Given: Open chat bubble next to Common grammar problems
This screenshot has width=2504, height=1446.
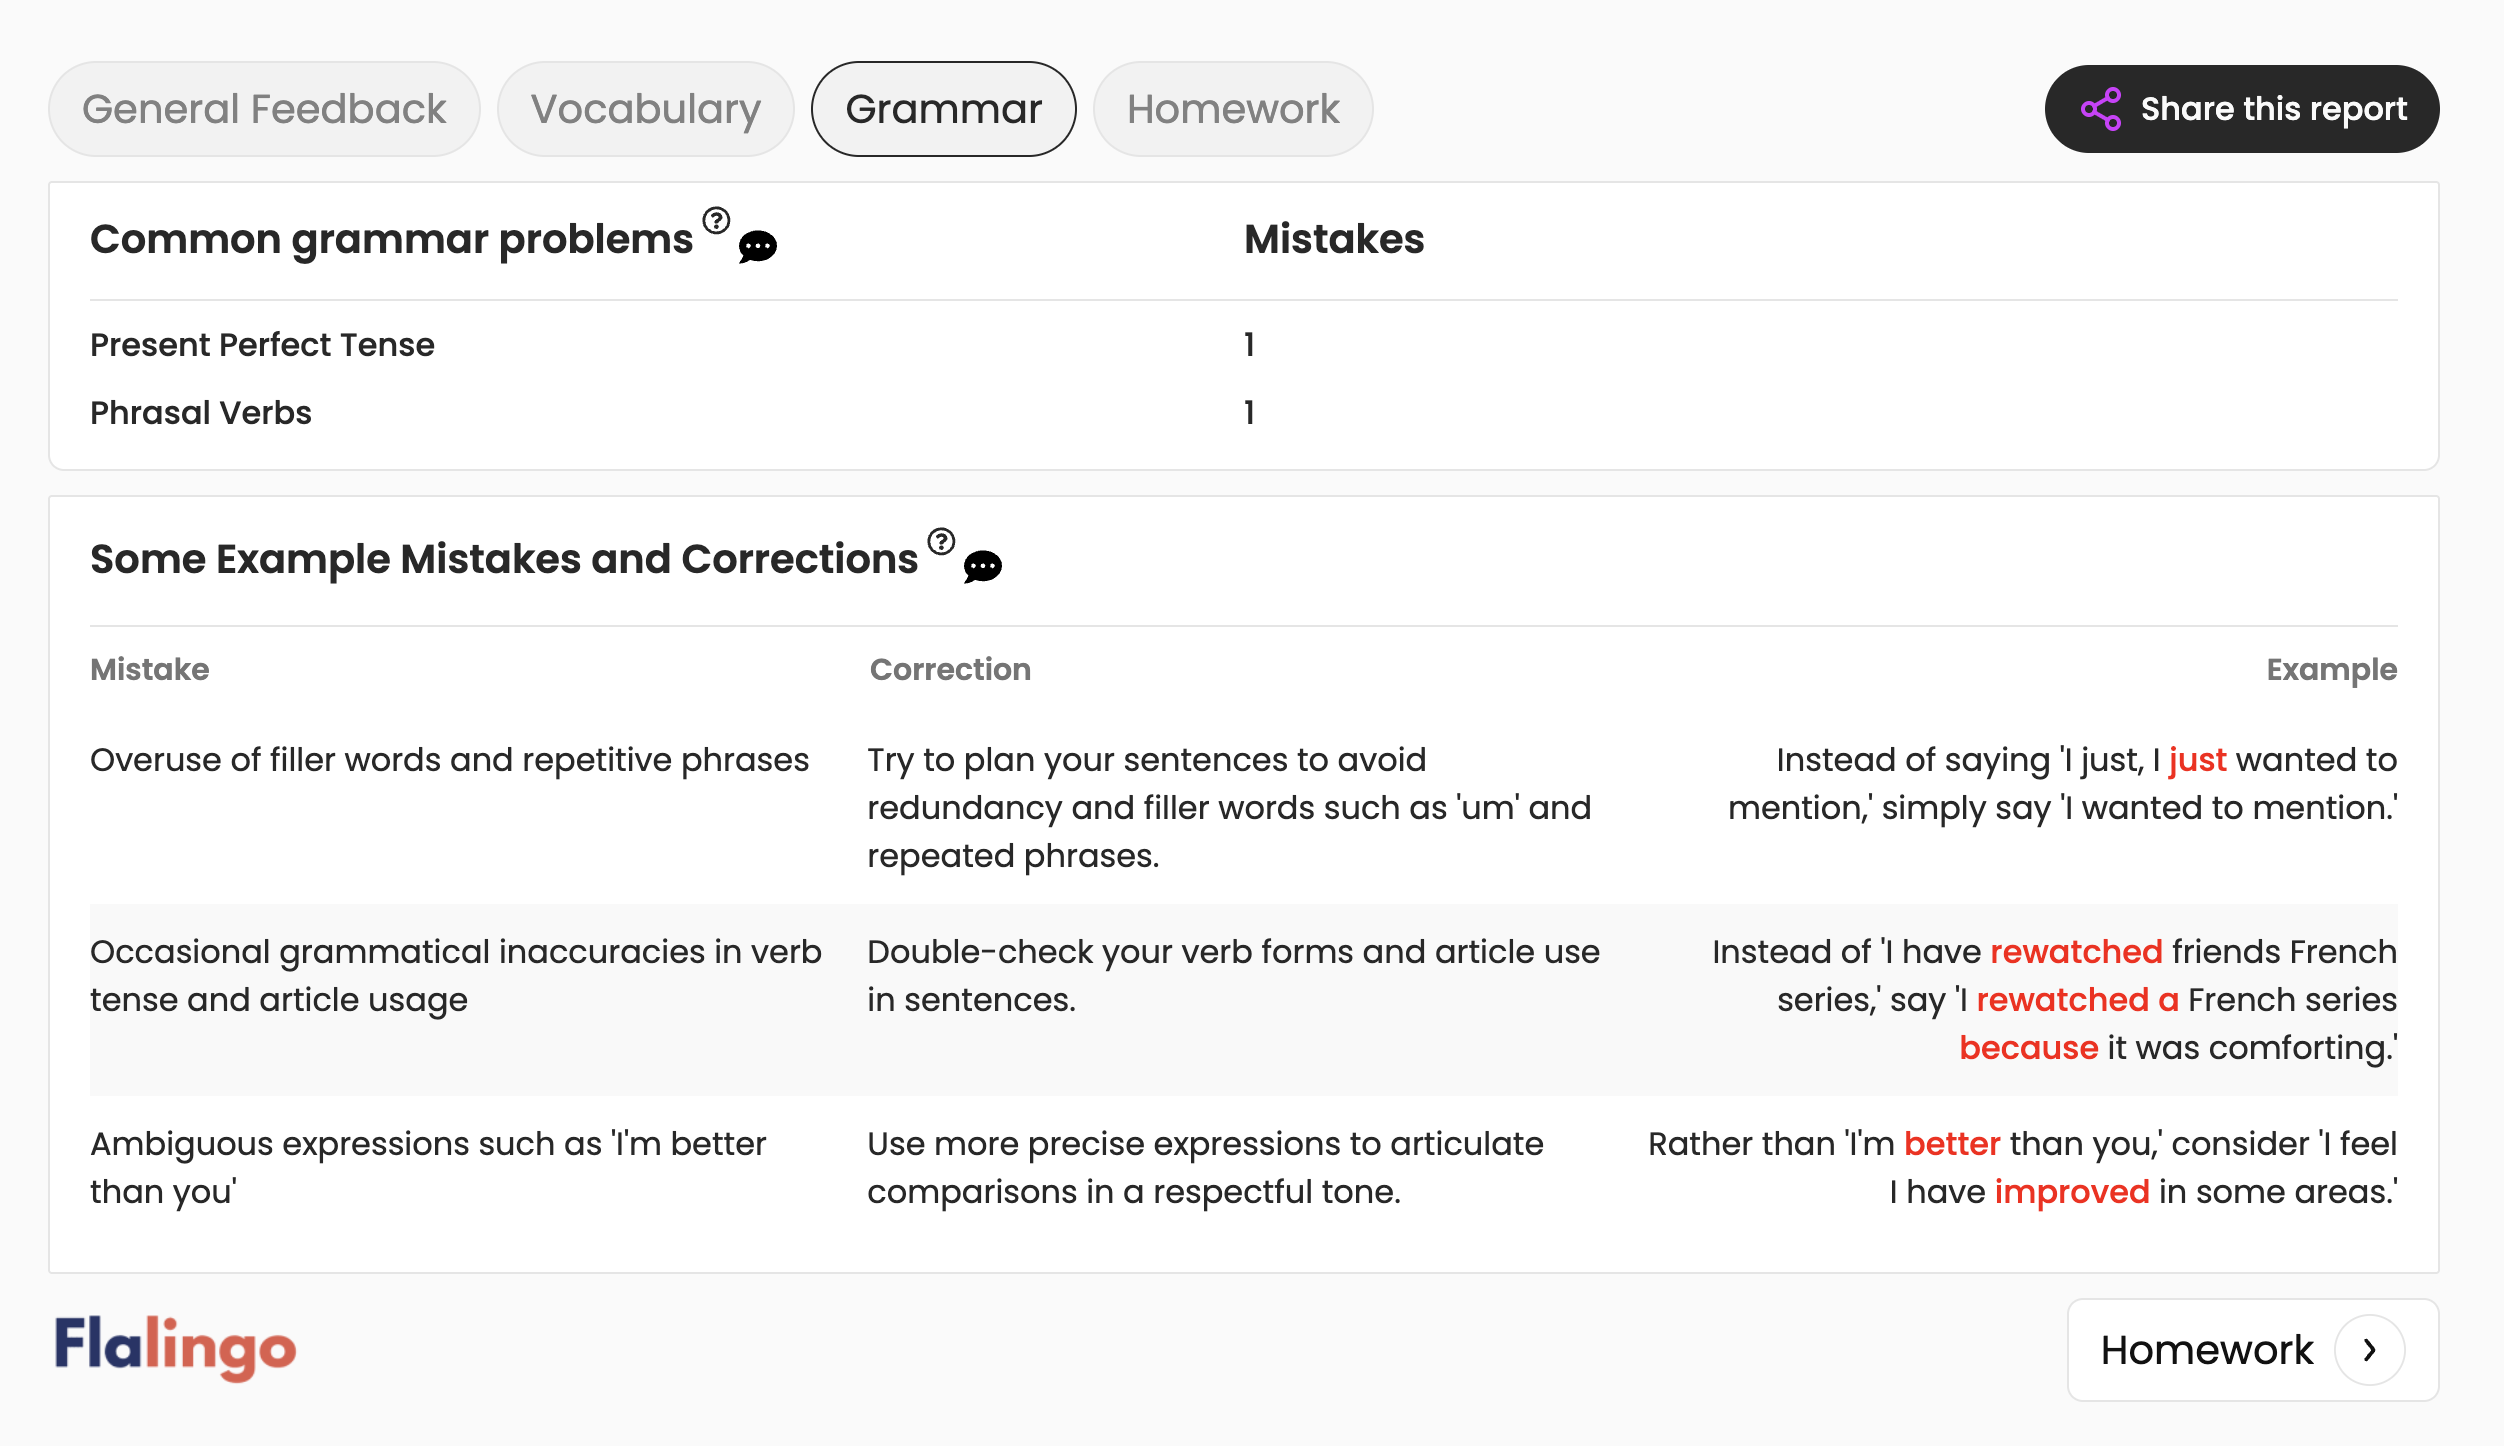Looking at the screenshot, I should [x=758, y=246].
